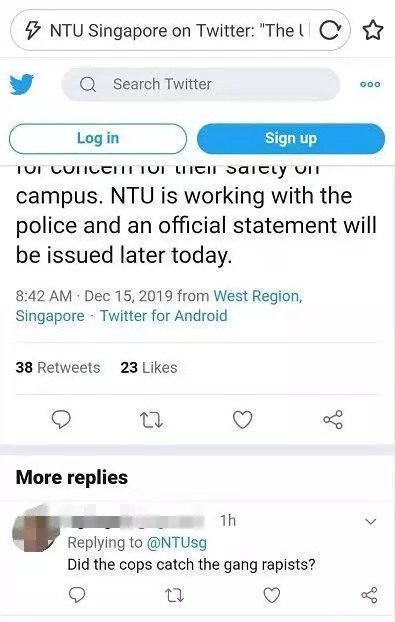Click the Twitter bird logo
This screenshot has width=395, height=622.
pos(22,84)
